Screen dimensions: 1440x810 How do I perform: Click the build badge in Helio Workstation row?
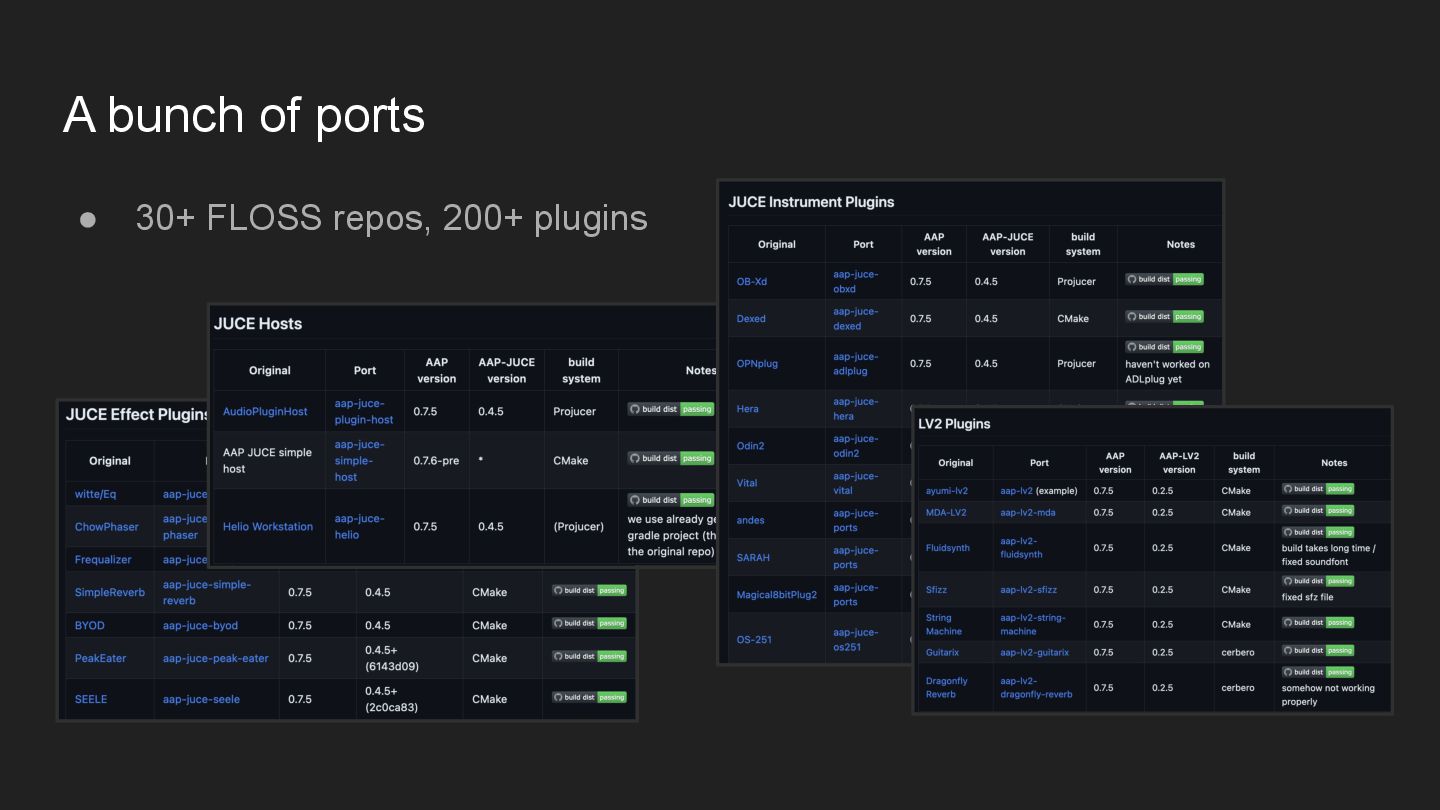(x=671, y=500)
